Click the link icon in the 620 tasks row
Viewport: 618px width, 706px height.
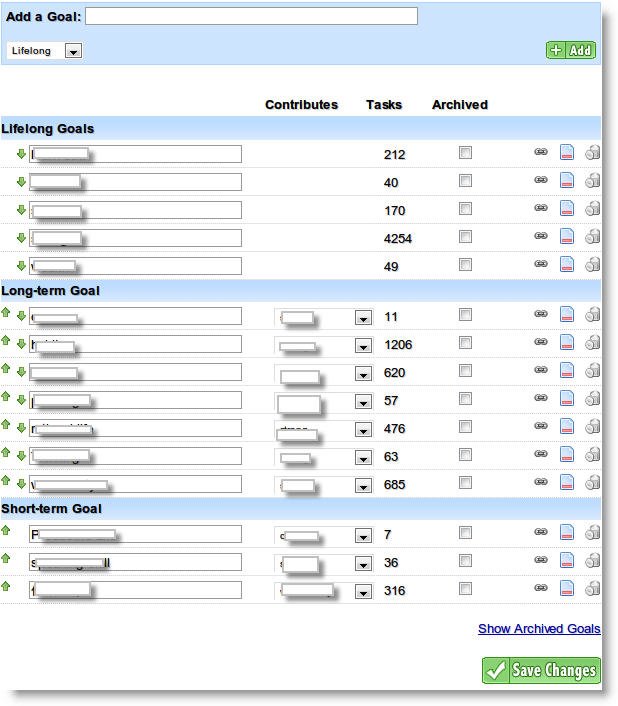point(541,370)
